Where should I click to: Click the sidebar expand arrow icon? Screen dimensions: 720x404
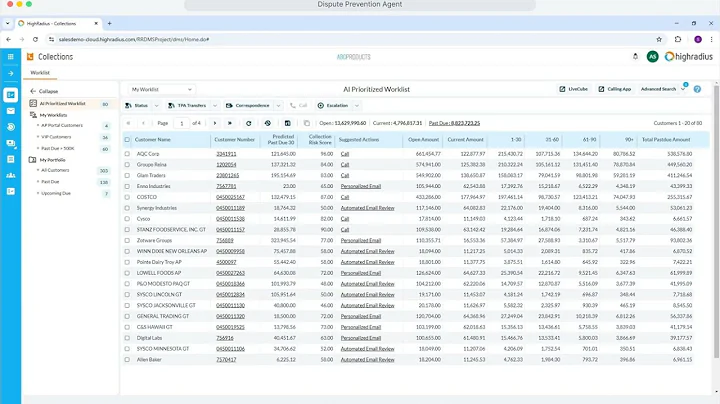(x=11, y=73)
